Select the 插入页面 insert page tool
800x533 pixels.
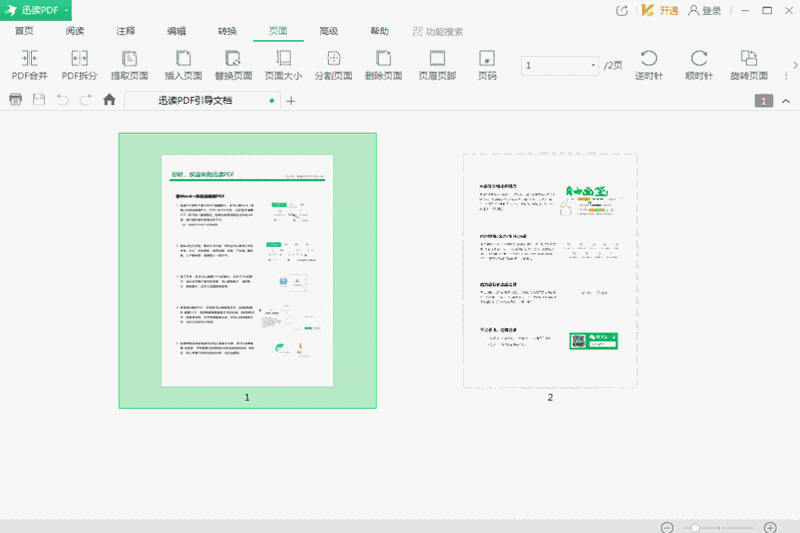(x=183, y=65)
